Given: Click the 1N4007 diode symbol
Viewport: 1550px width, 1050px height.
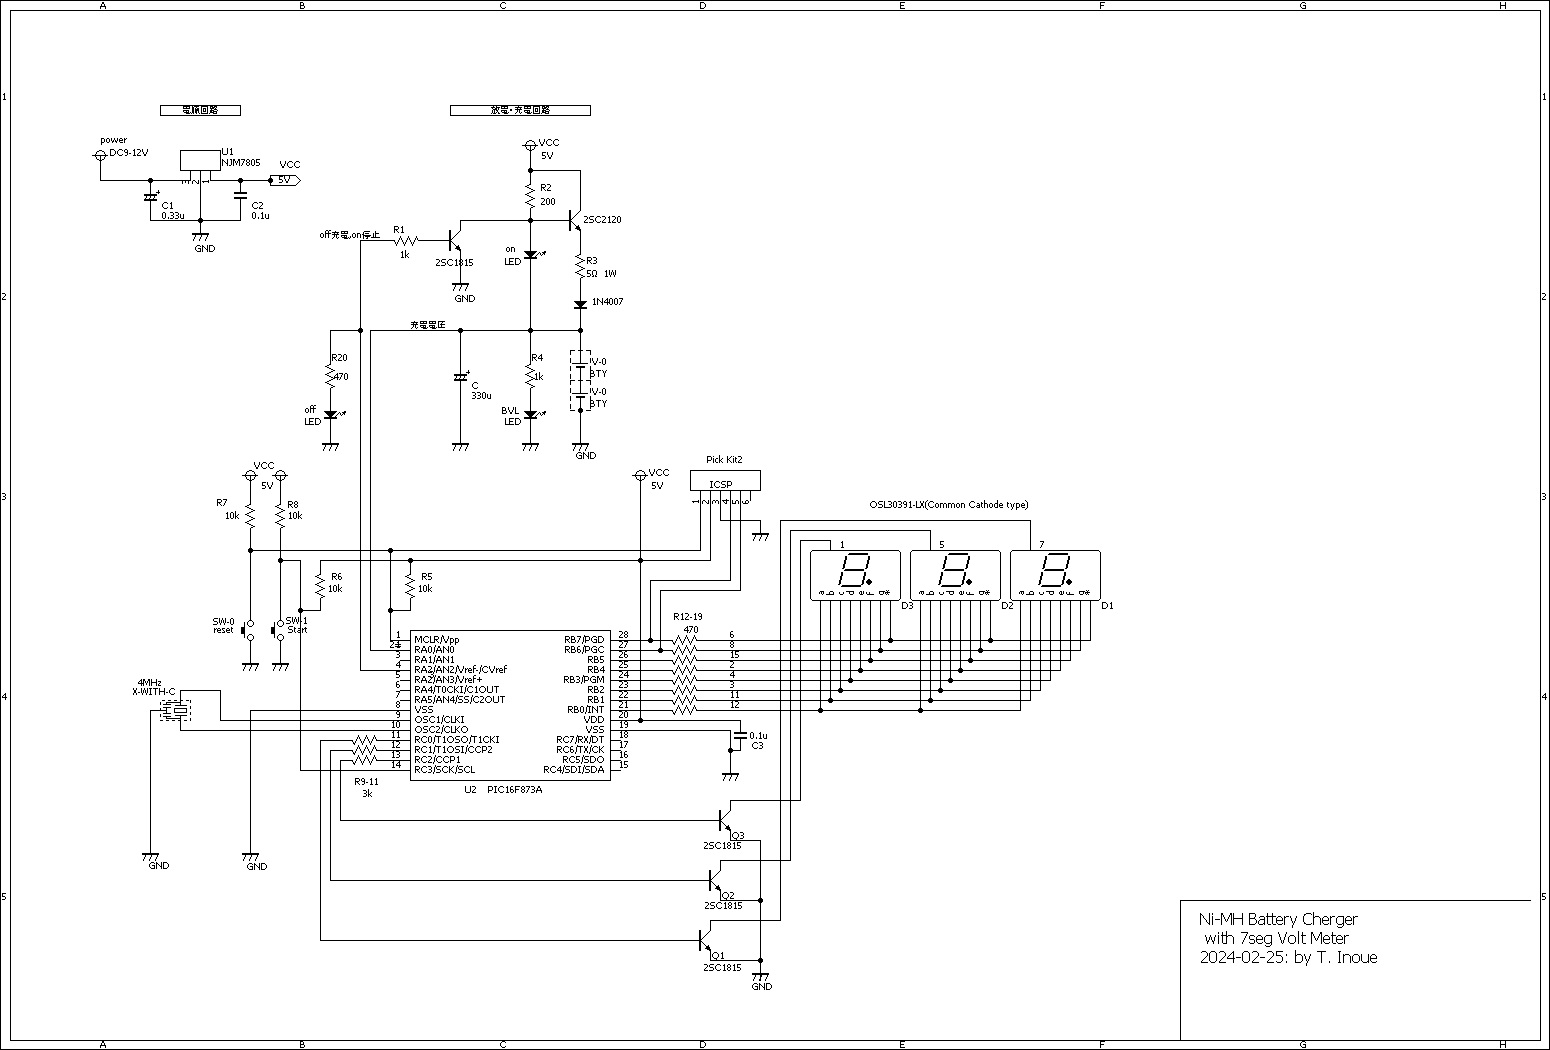Looking at the screenshot, I should coord(580,304).
